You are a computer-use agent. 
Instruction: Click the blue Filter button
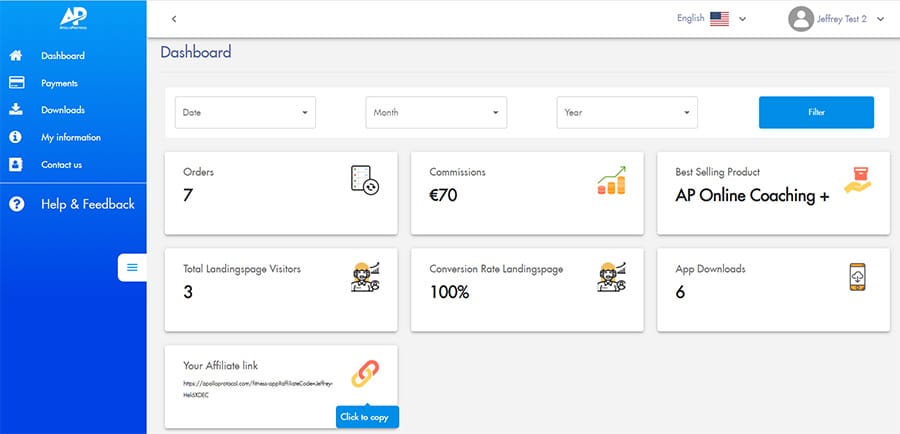point(816,113)
